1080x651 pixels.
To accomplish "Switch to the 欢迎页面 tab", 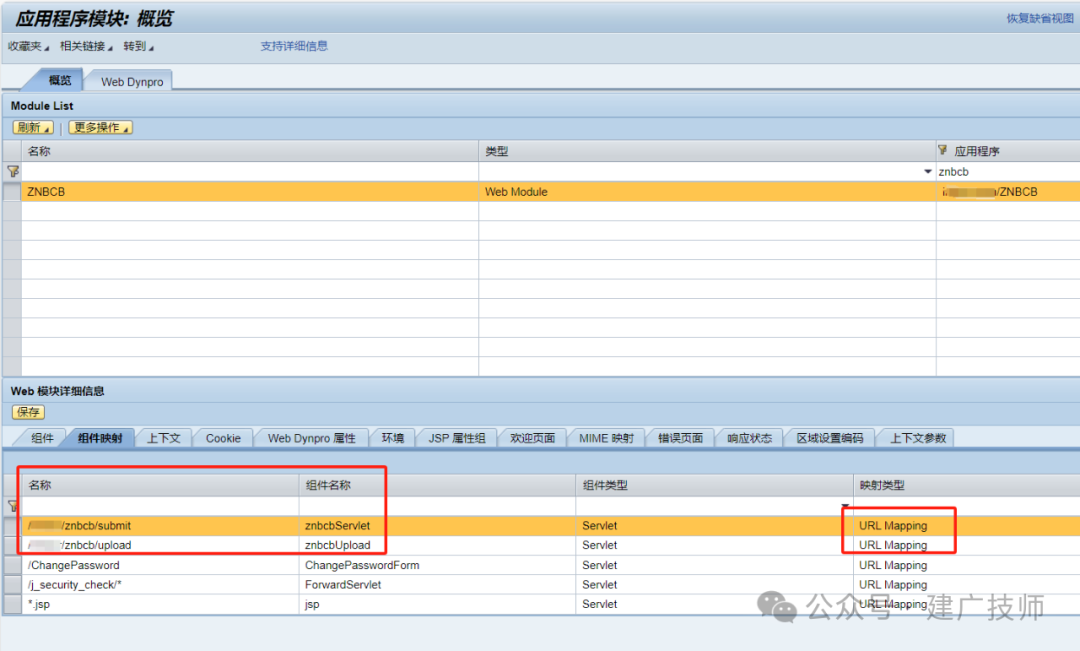I will (x=532, y=438).
